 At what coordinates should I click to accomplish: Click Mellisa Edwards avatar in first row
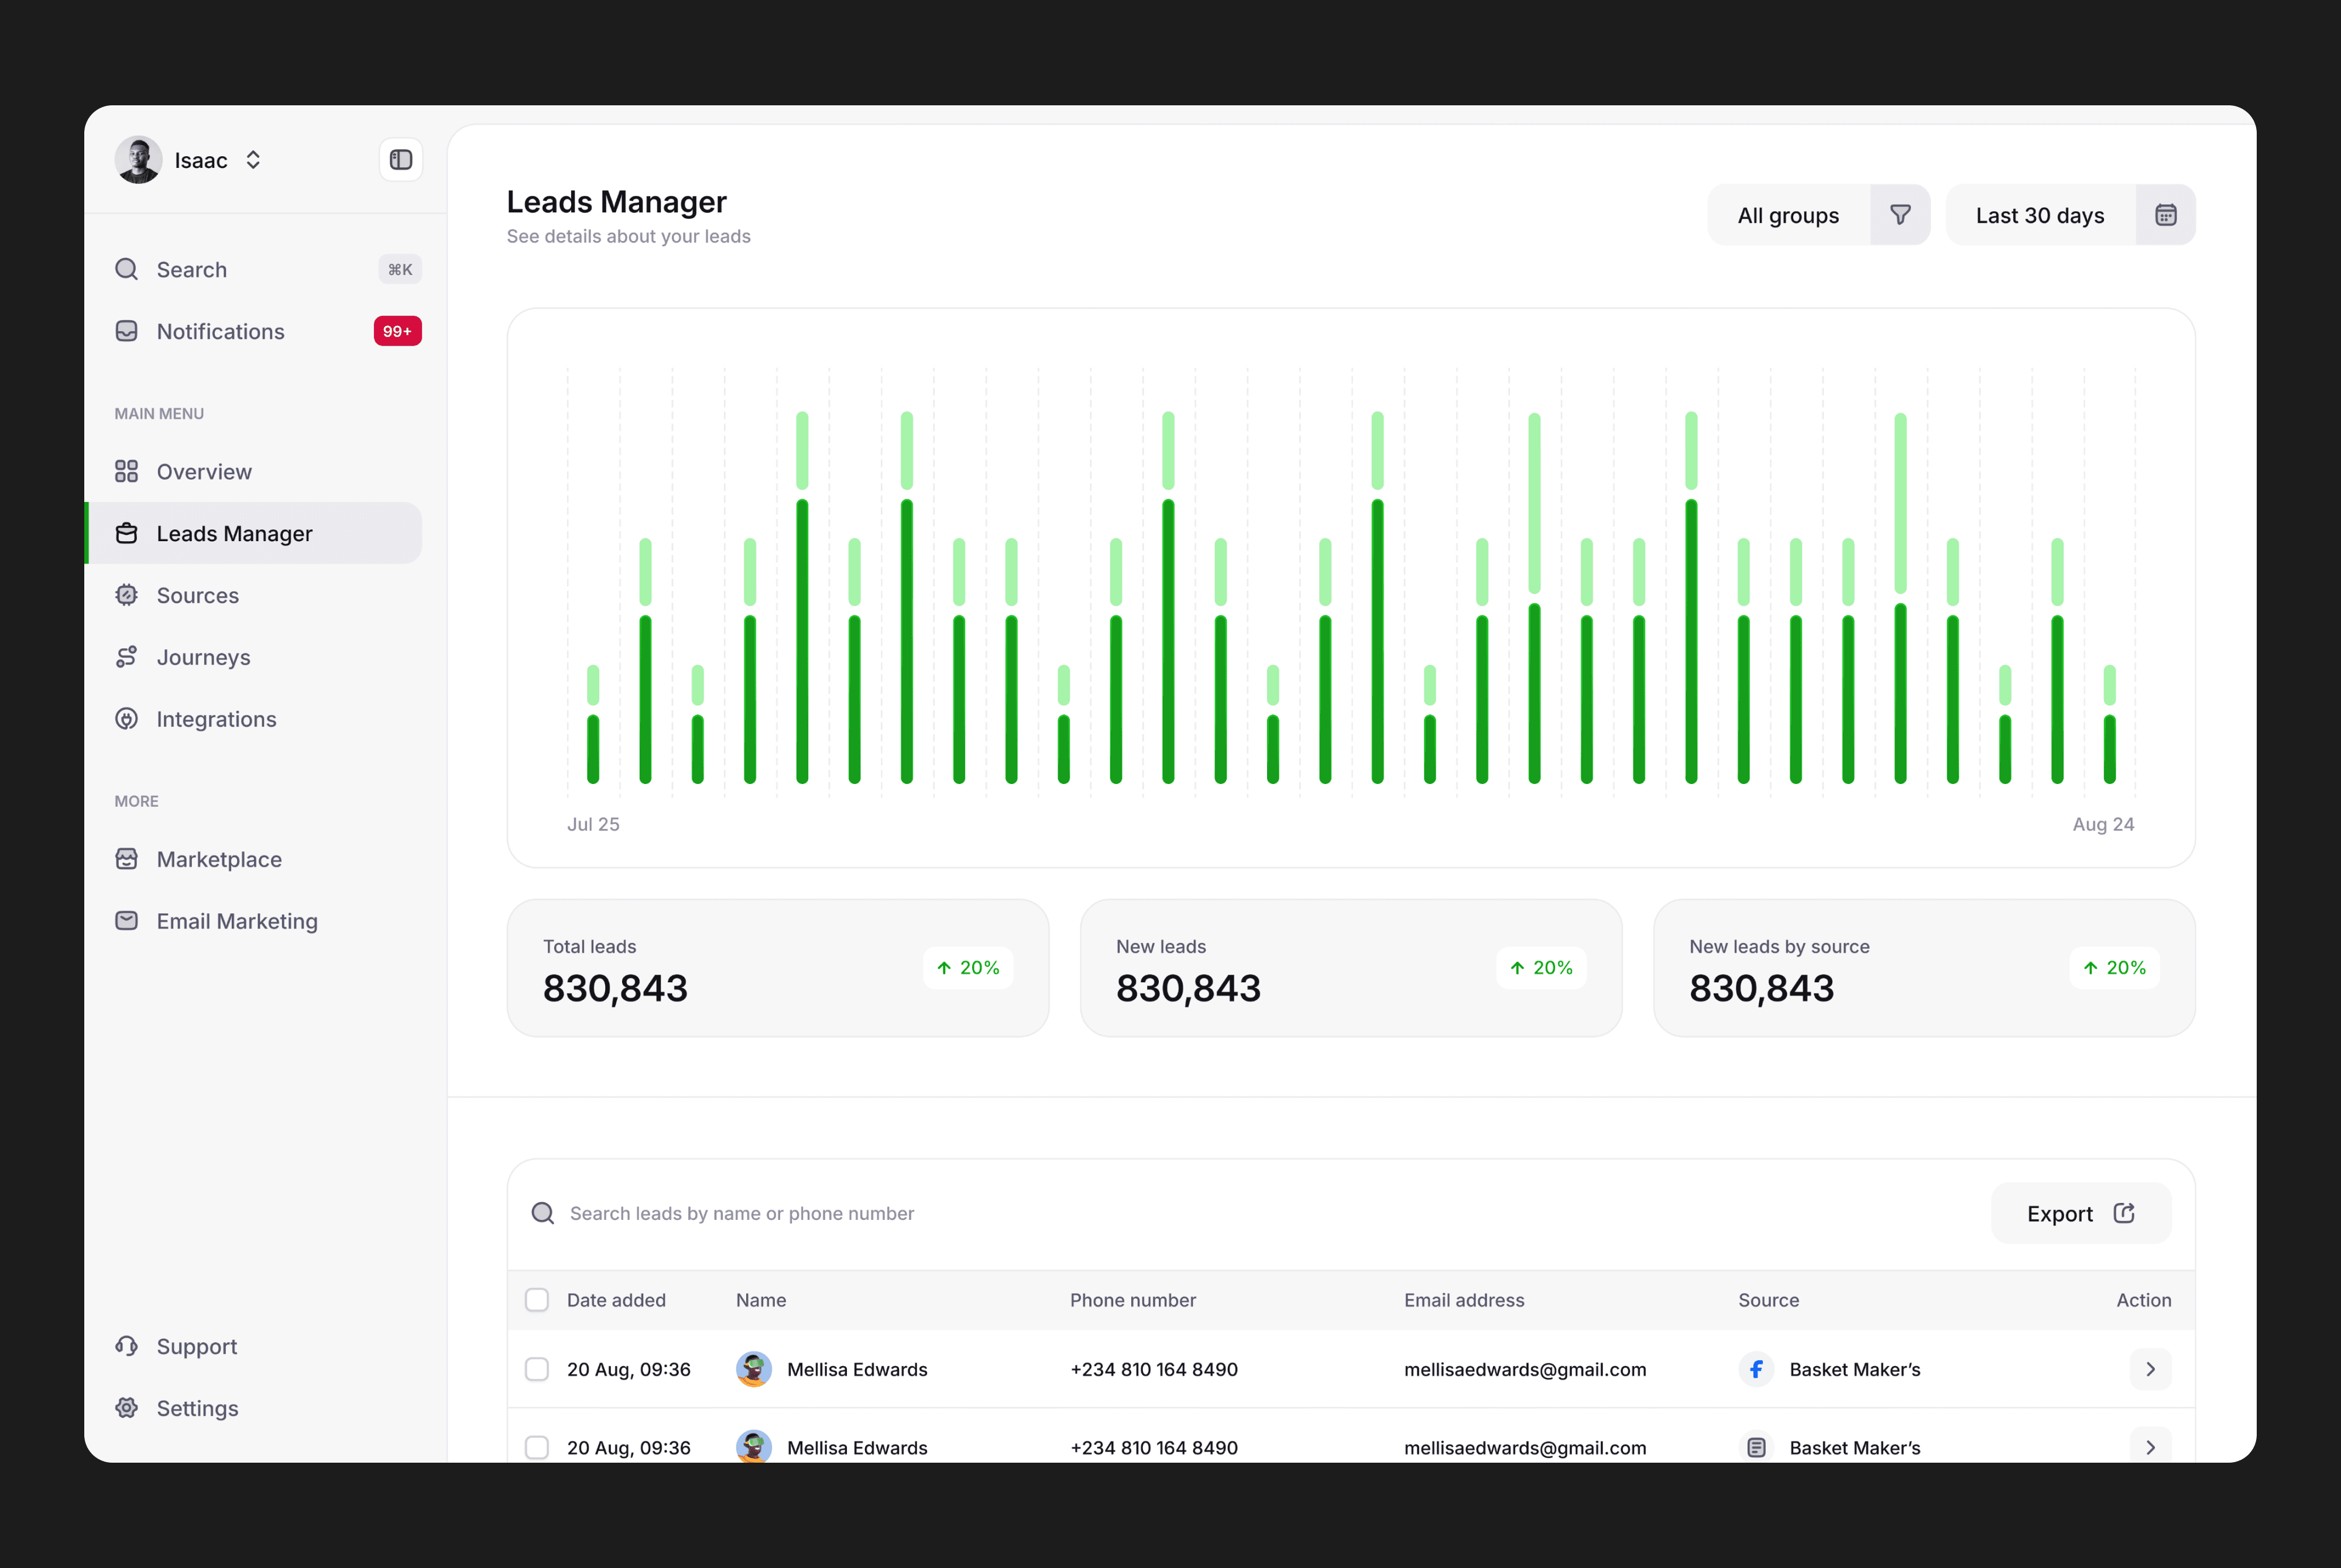[x=754, y=1369]
